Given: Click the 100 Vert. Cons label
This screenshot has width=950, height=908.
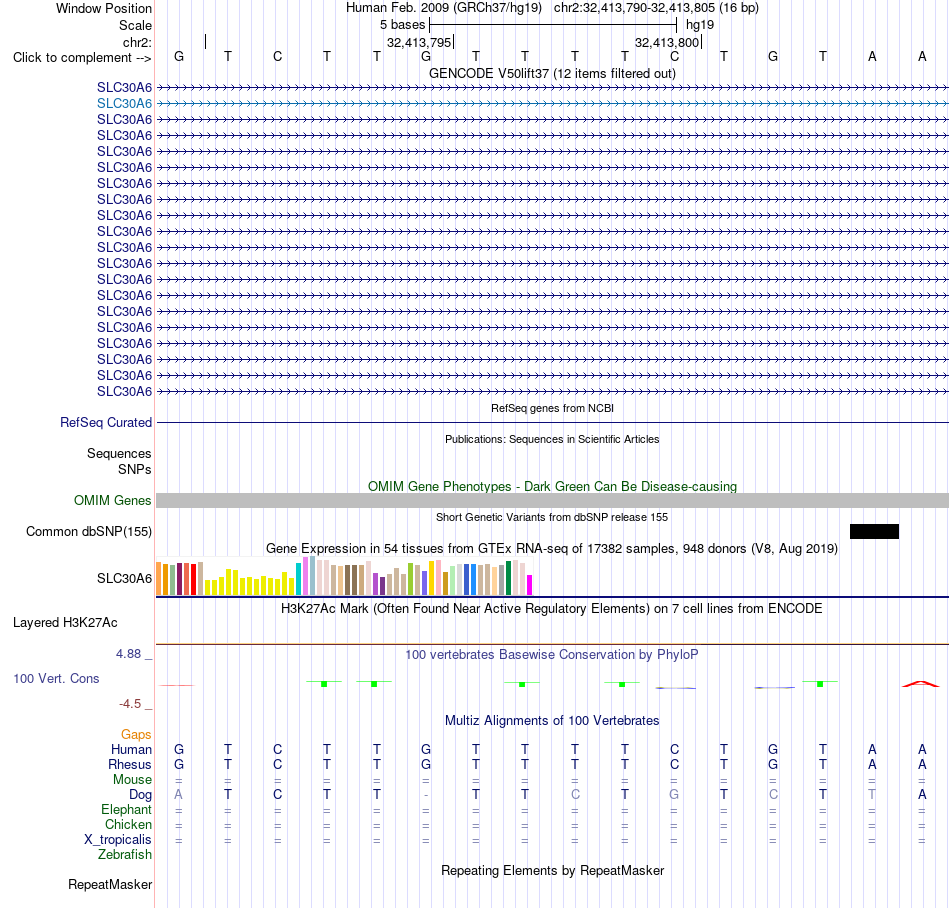Looking at the screenshot, I should coord(56,678).
